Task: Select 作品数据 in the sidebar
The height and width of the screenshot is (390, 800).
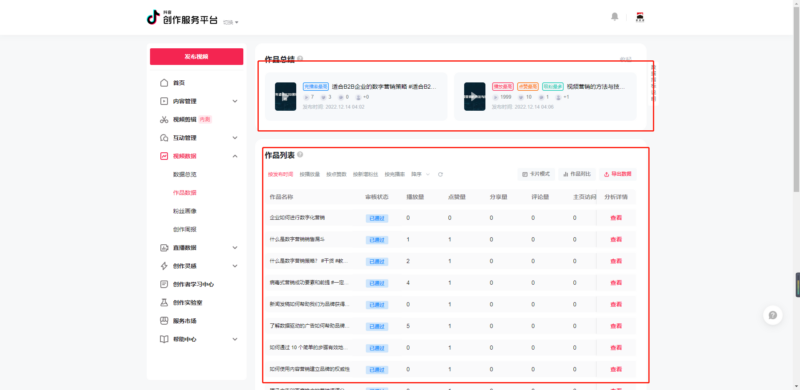Action: (x=185, y=193)
